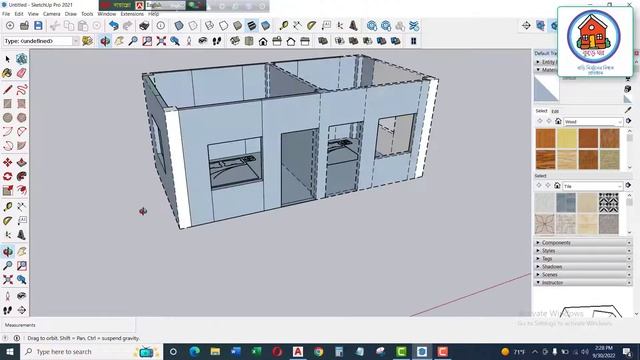Screen dimensions: 640x360
Task: Expand the Scenes panel
Action: coord(583,275)
